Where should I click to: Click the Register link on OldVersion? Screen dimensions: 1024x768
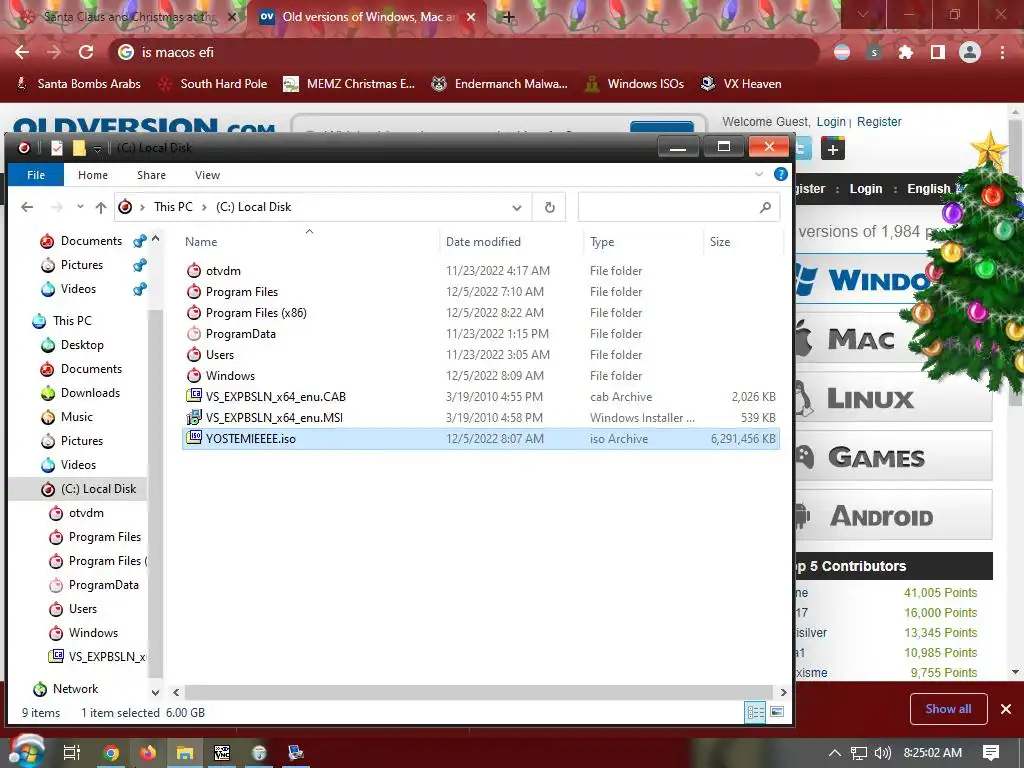pyautogui.click(x=879, y=121)
